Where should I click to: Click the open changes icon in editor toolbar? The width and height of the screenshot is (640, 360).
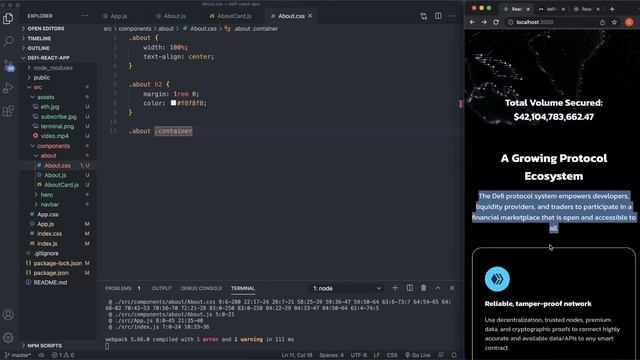tap(424, 16)
